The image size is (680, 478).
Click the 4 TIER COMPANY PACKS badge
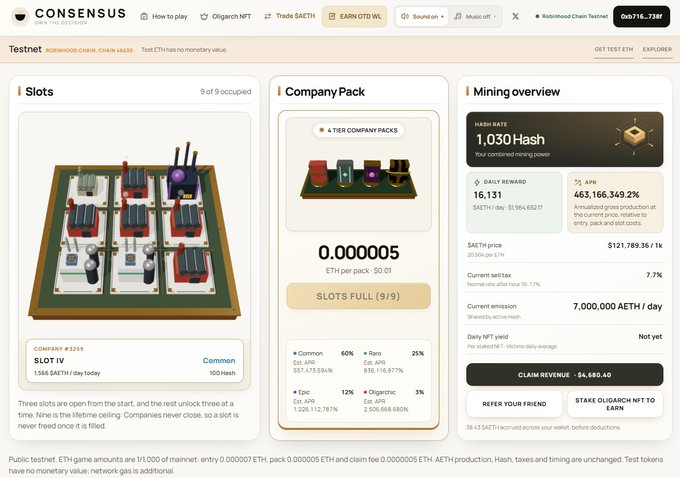[359, 130]
